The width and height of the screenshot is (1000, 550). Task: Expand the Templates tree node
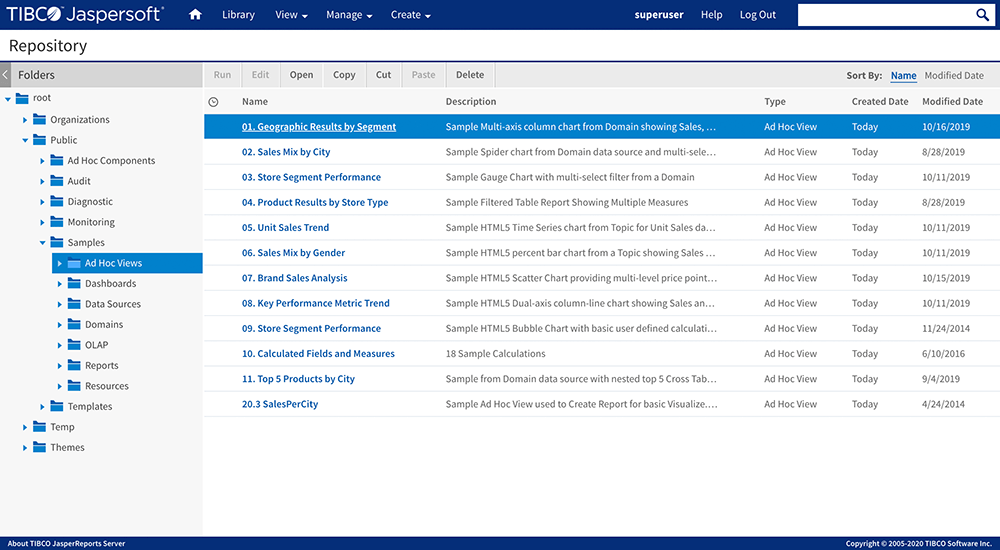(42, 406)
